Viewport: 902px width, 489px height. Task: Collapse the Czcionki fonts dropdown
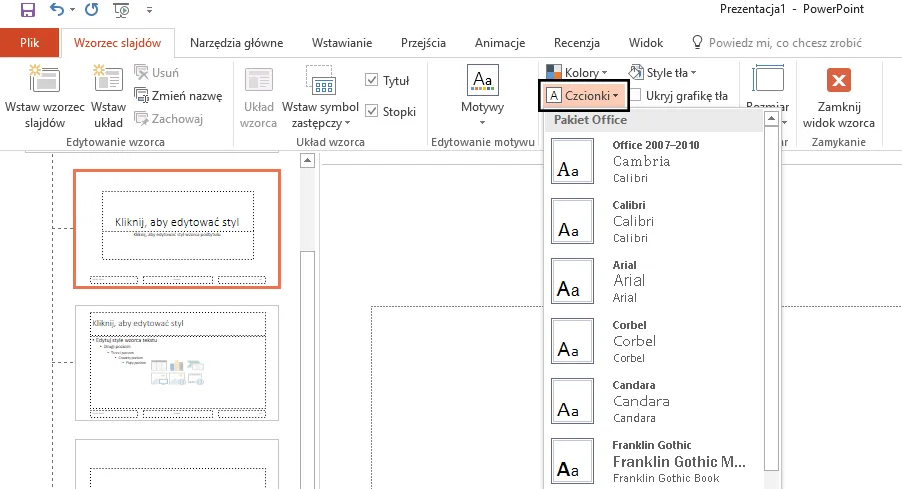coord(585,96)
